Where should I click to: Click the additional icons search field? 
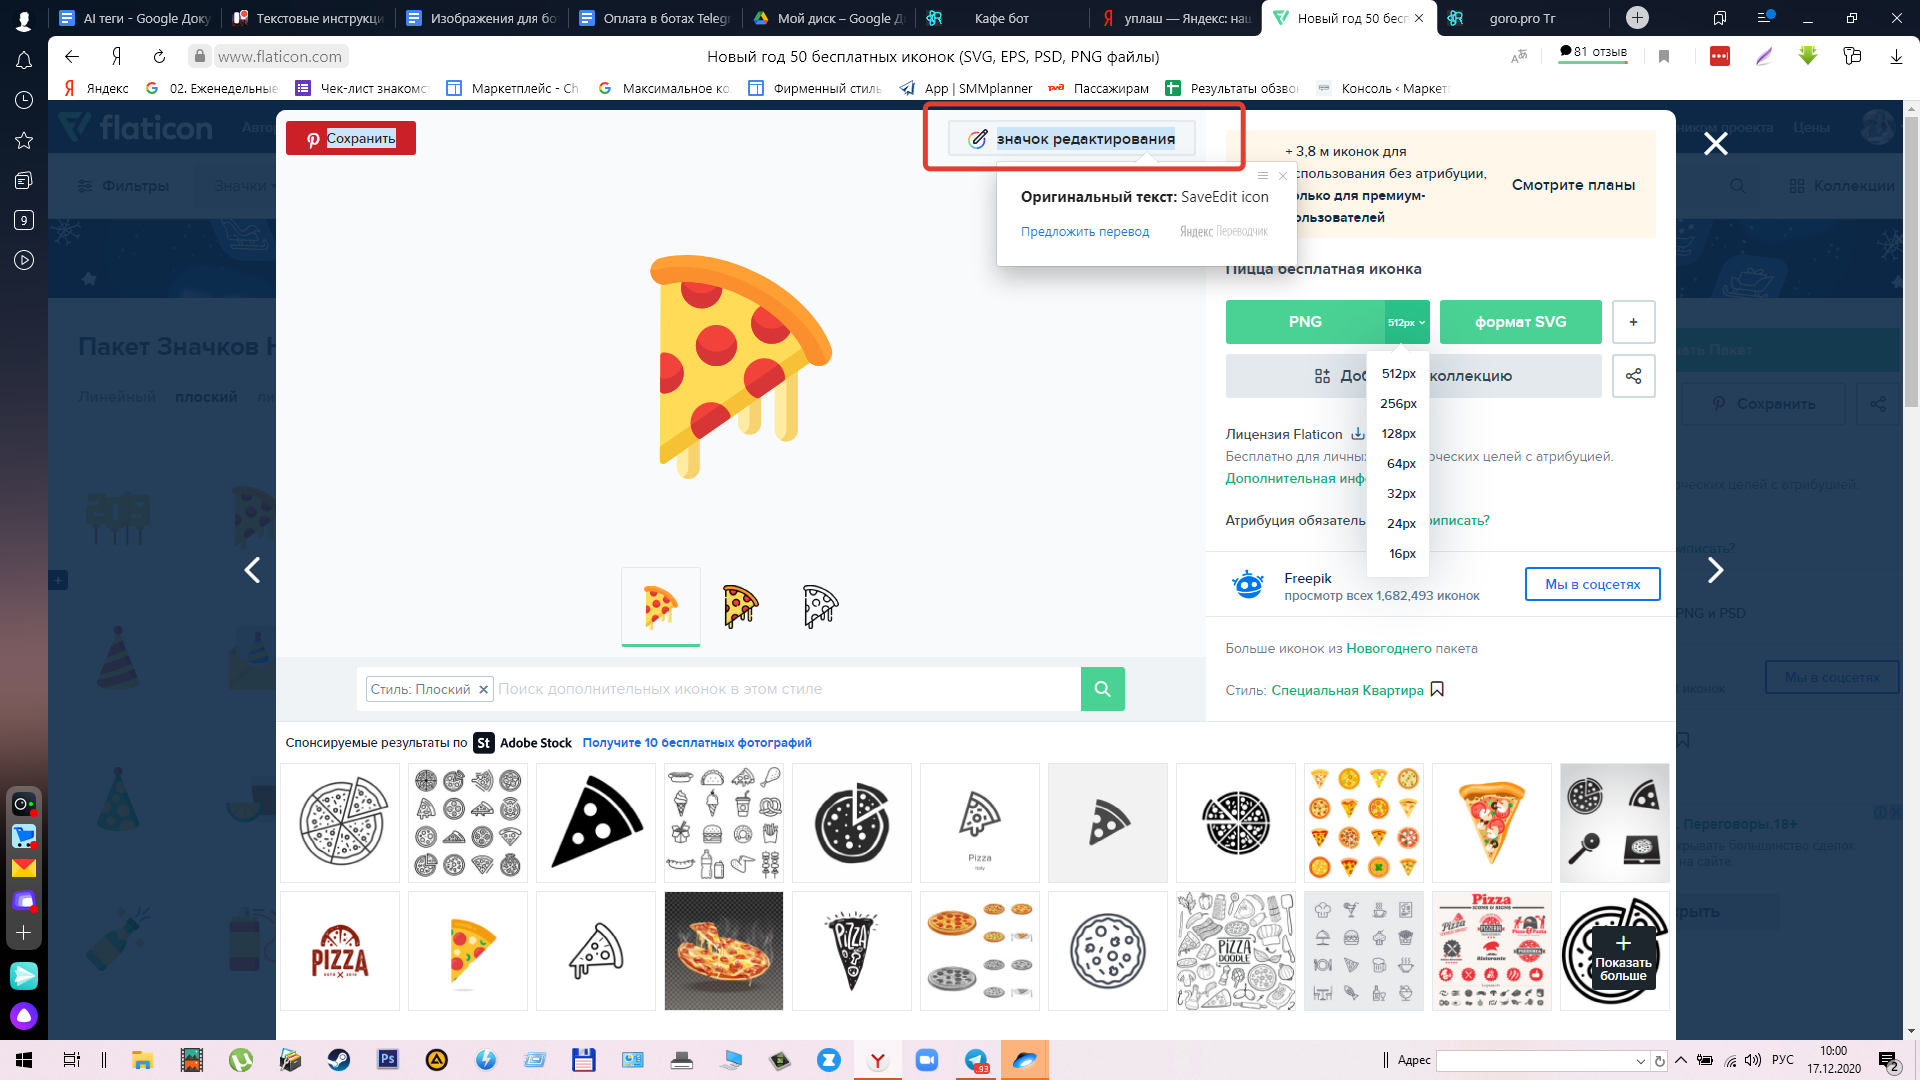coord(785,689)
